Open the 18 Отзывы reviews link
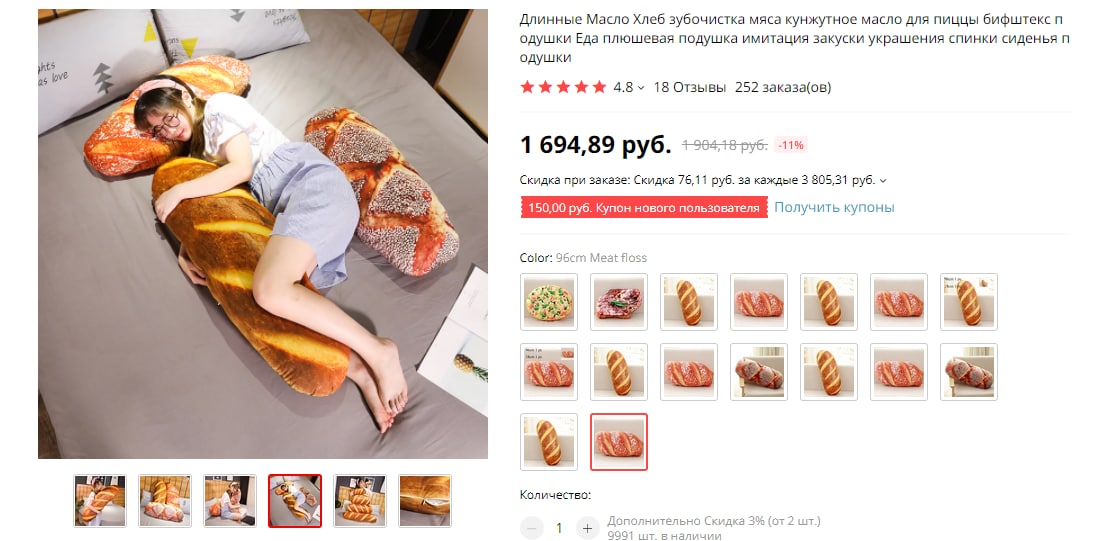The image size is (1094, 541). click(x=689, y=87)
